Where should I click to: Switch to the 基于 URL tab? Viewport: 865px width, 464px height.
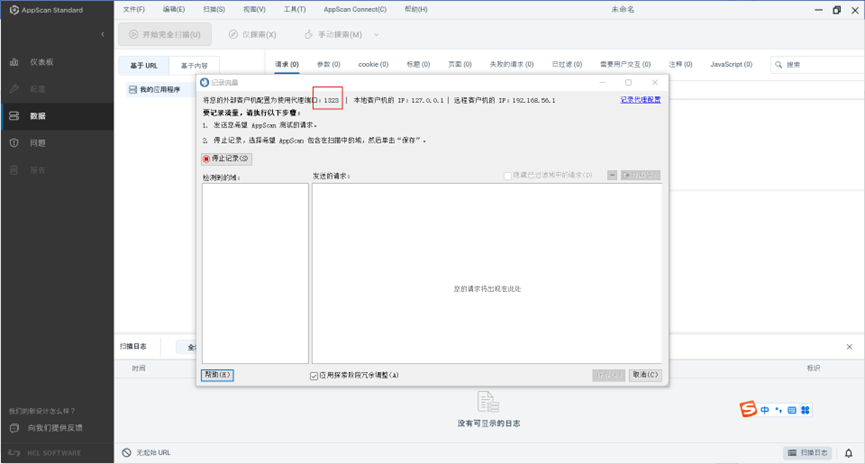click(144, 65)
